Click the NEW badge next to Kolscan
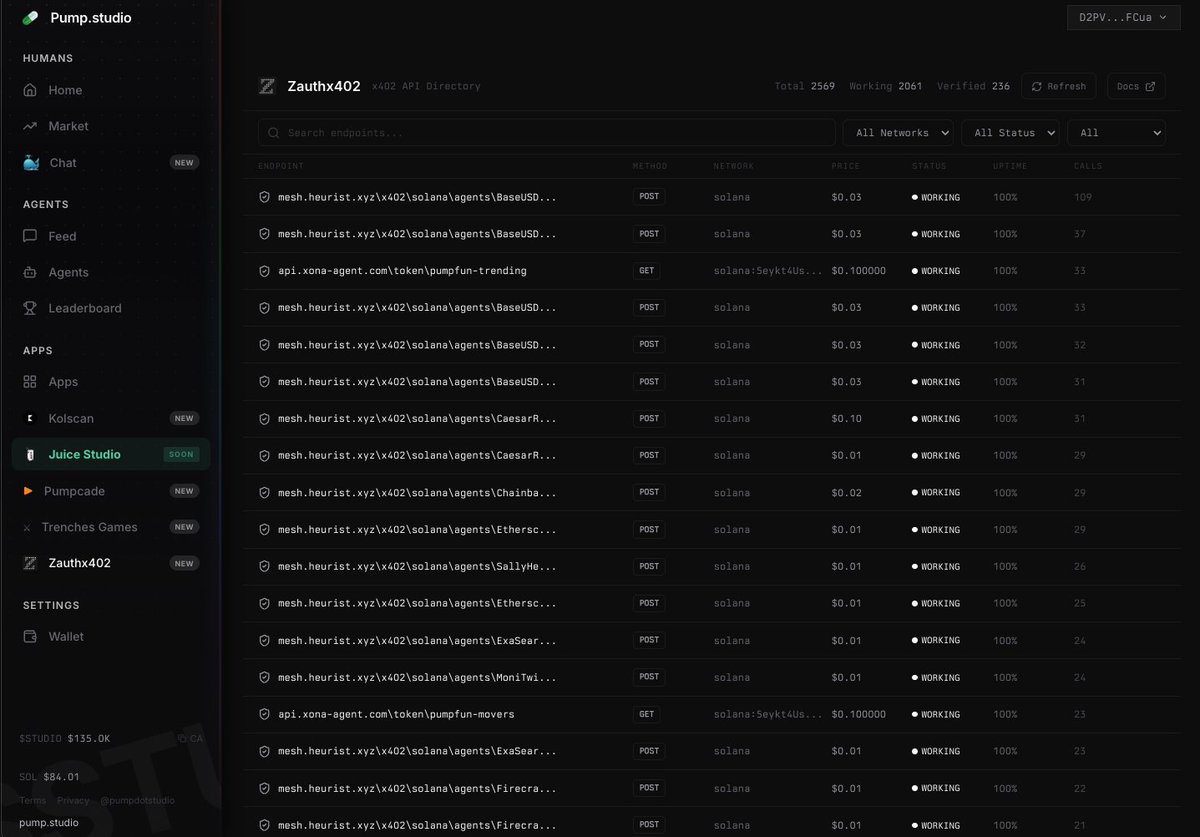The height and width of the screenshot is (837, 1200). (x=184, y=418)
